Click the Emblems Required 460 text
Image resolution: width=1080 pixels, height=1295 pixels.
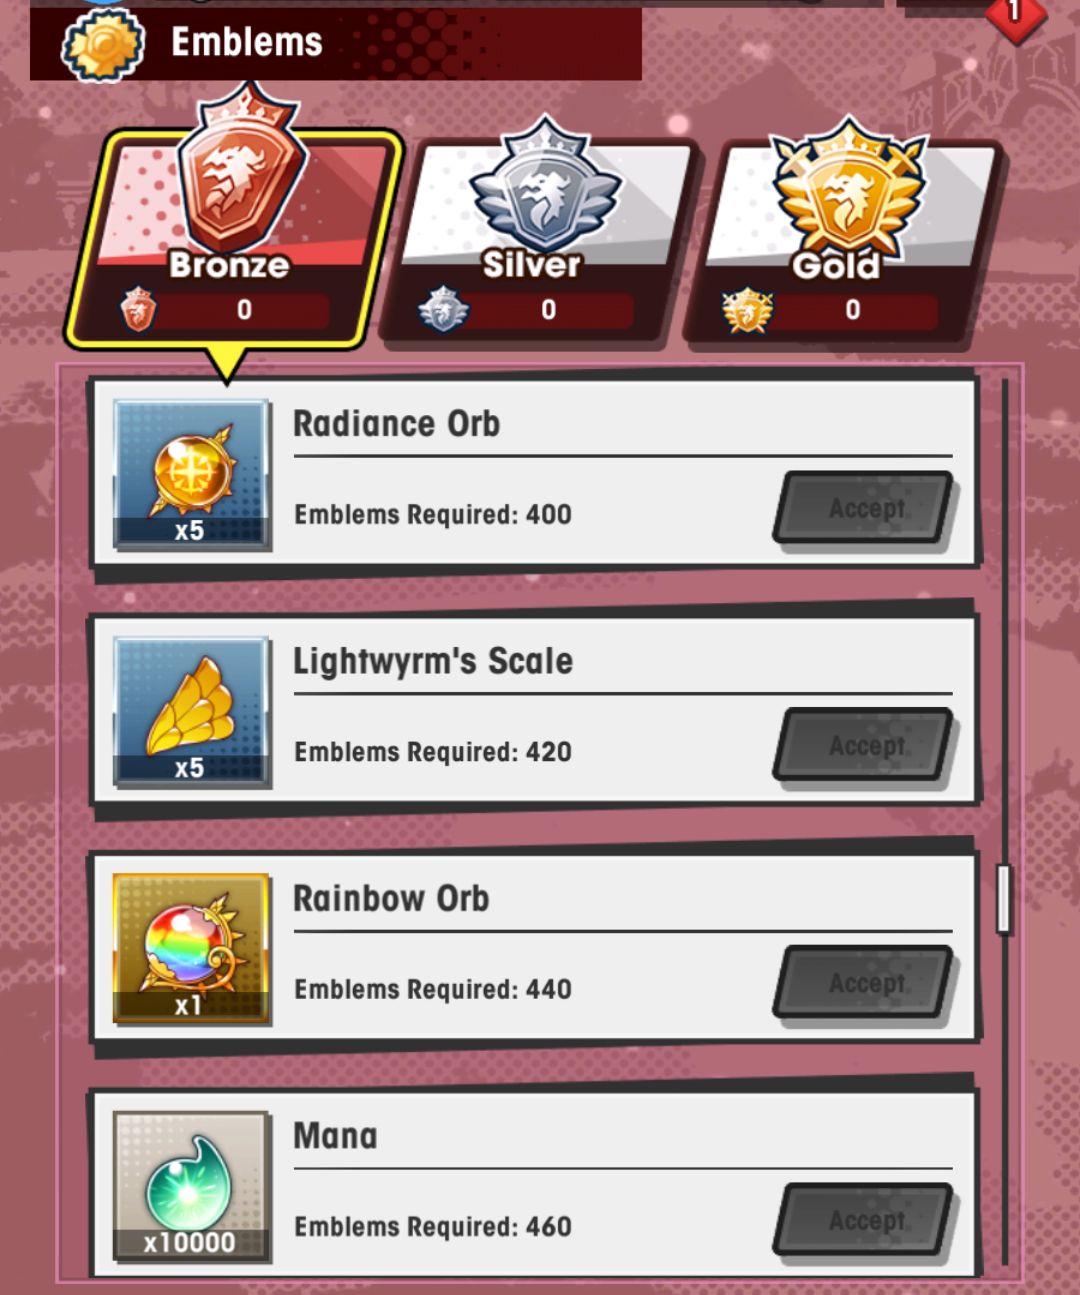(433, 1226)
